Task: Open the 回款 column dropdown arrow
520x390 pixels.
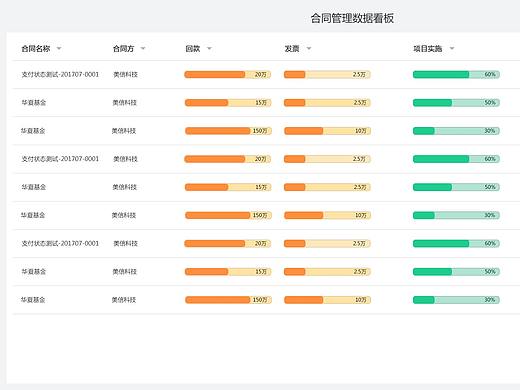Action: pyautogui.click(x=209, y=49)
